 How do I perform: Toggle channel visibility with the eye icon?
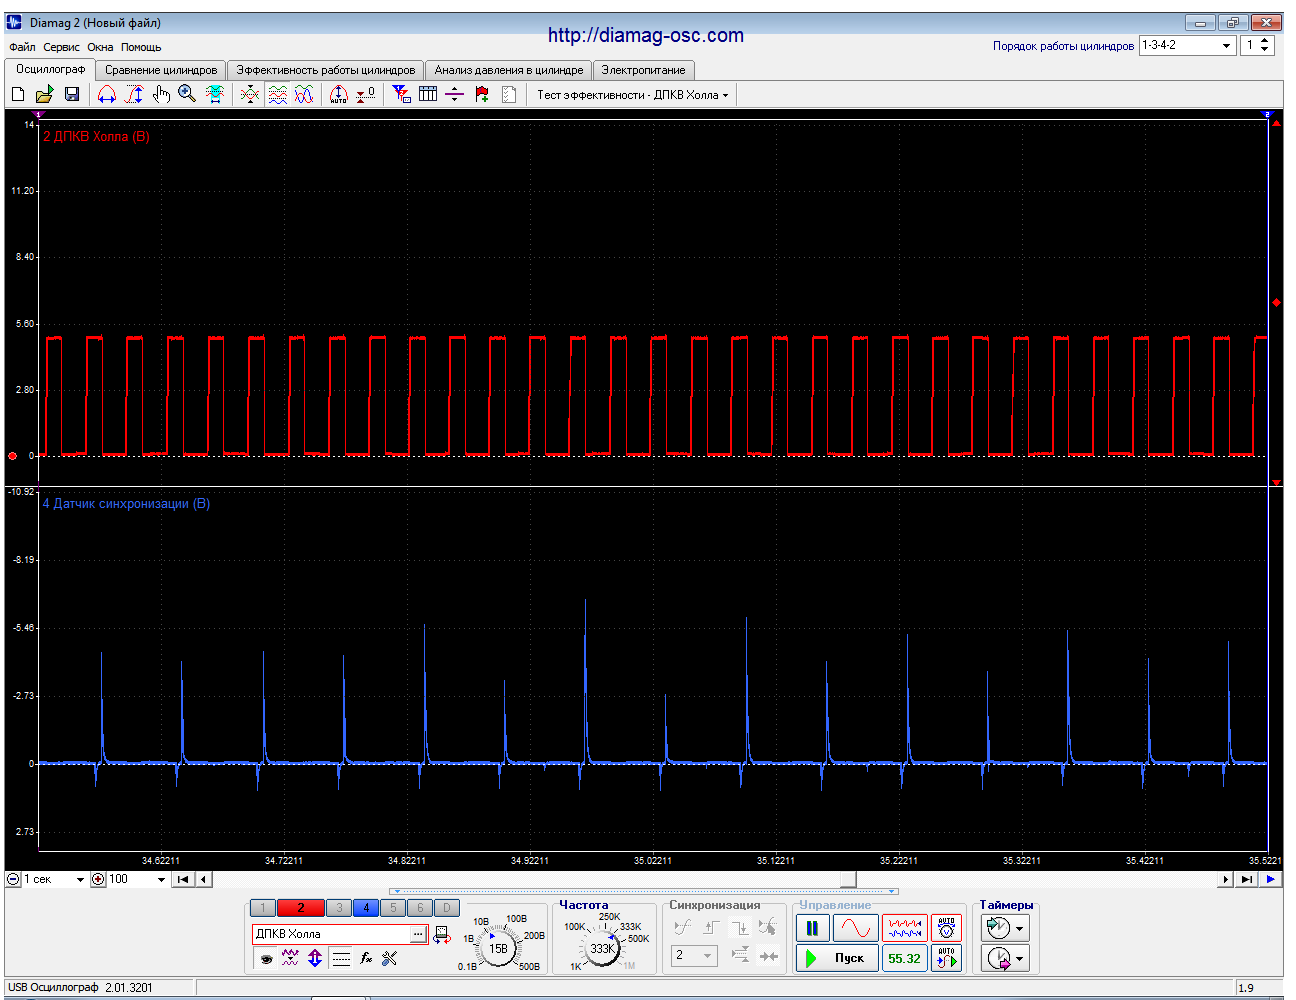pos(266,958)
